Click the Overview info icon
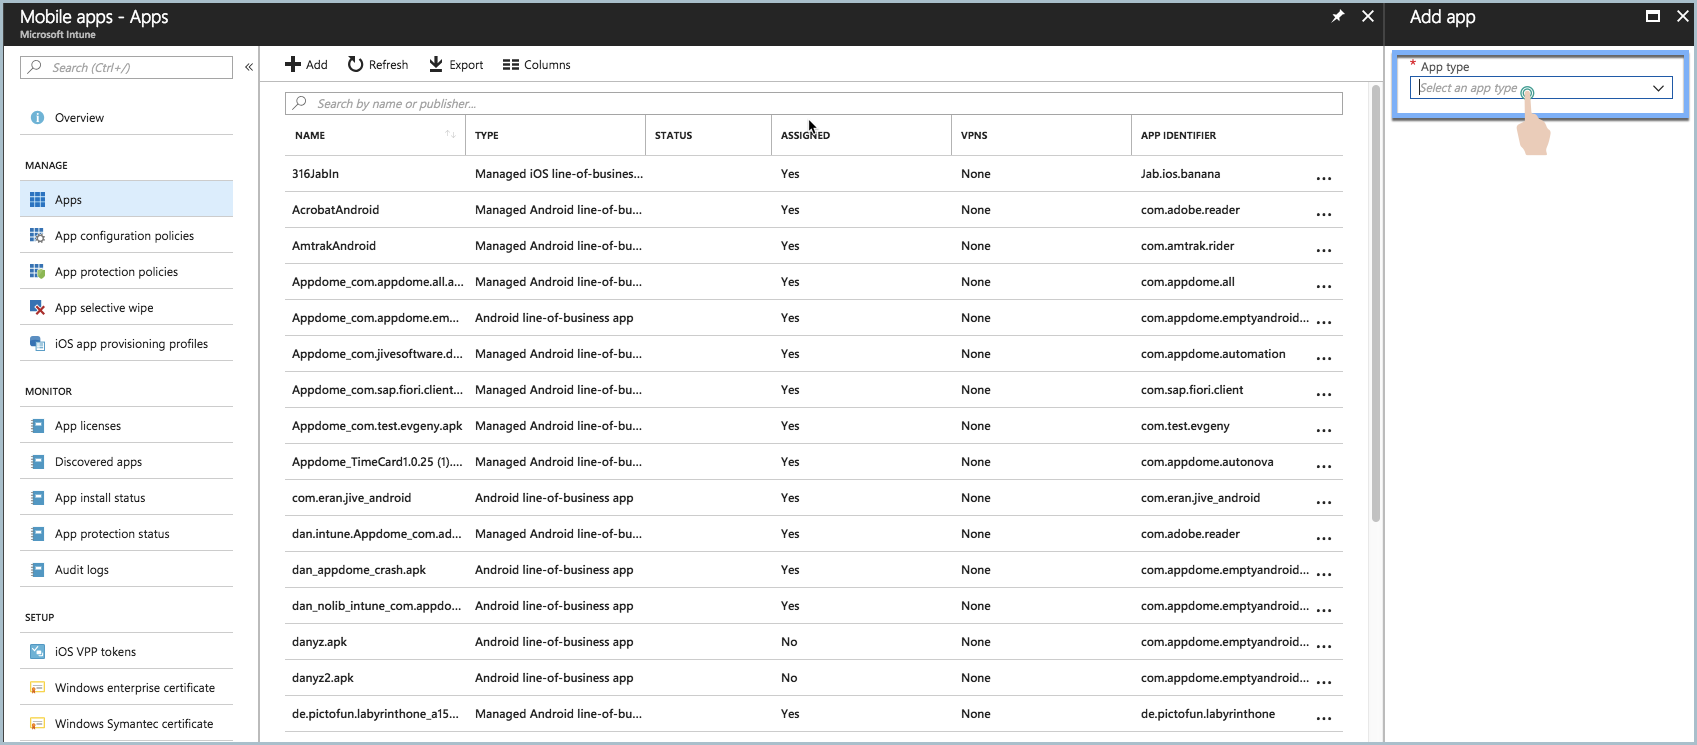The width and height of the screenshot is (1697, 745). coord(37,118)
